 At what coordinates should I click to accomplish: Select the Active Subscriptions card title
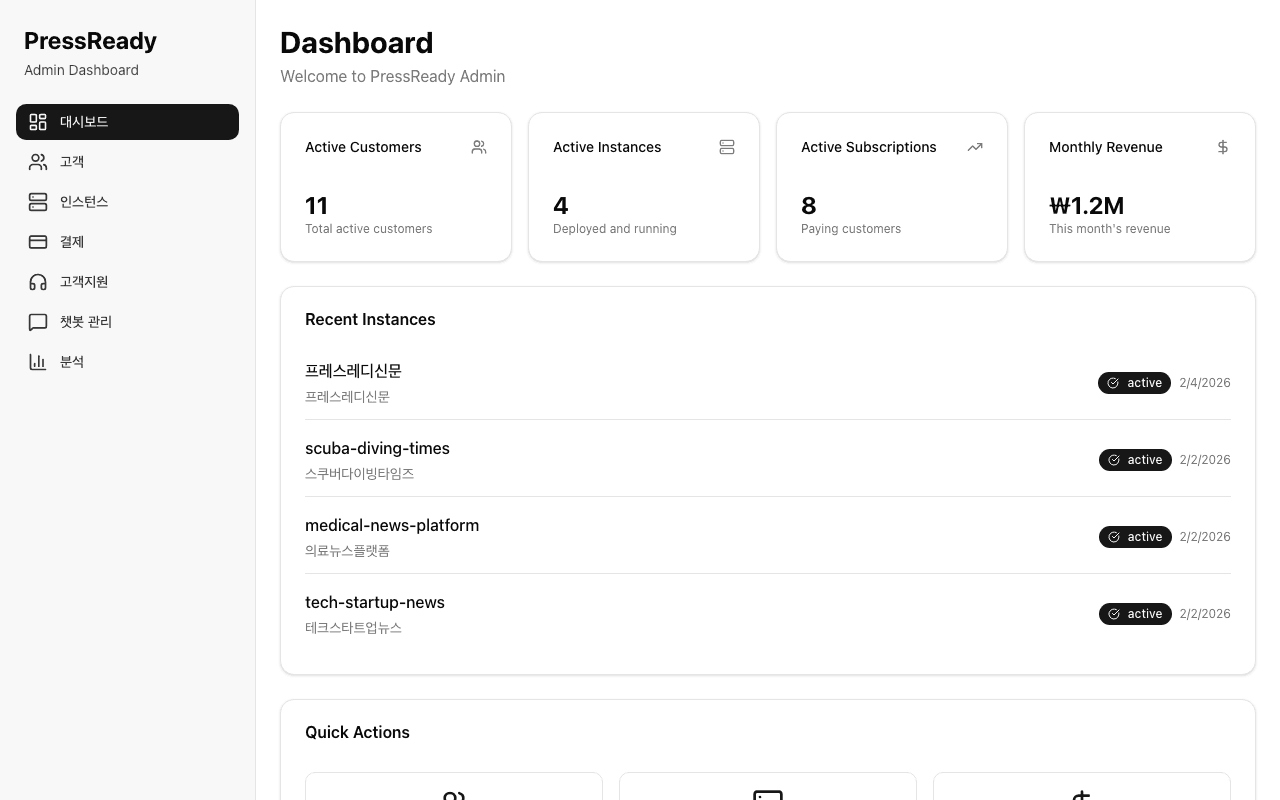pyautogui.click(x=868, y=147)
